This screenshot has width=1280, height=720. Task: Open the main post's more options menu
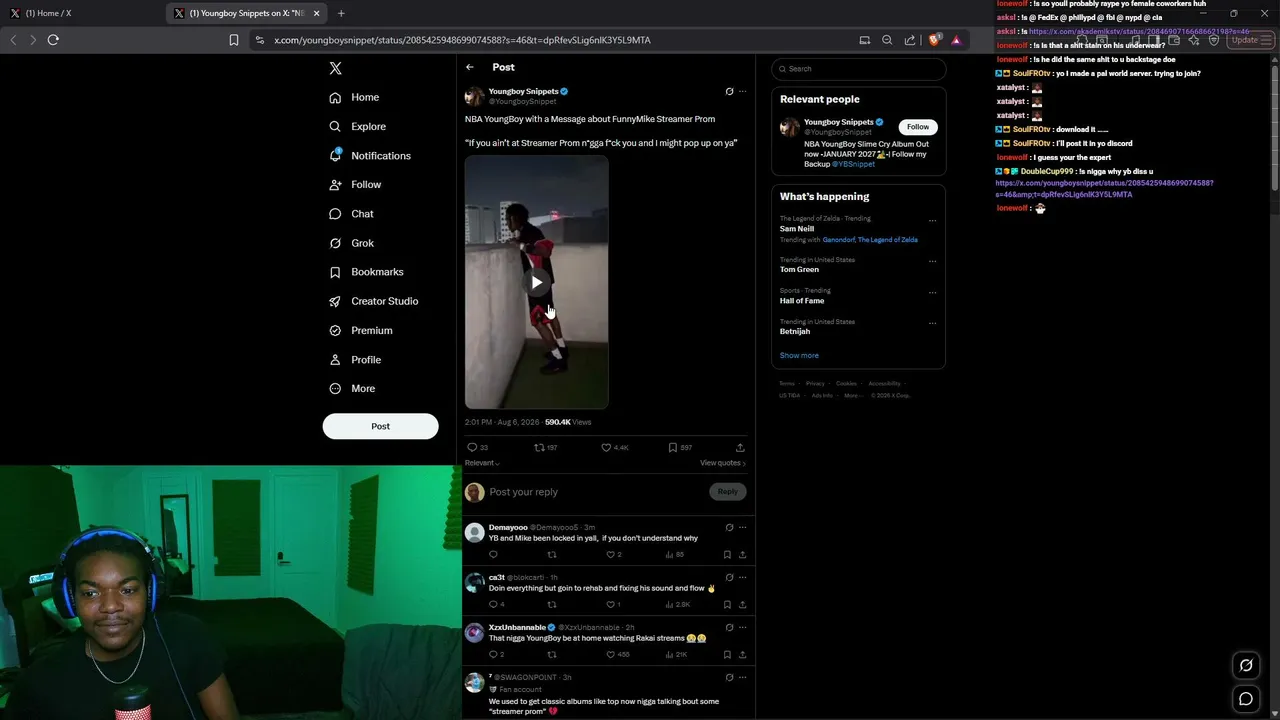click(x=742, y=91)
